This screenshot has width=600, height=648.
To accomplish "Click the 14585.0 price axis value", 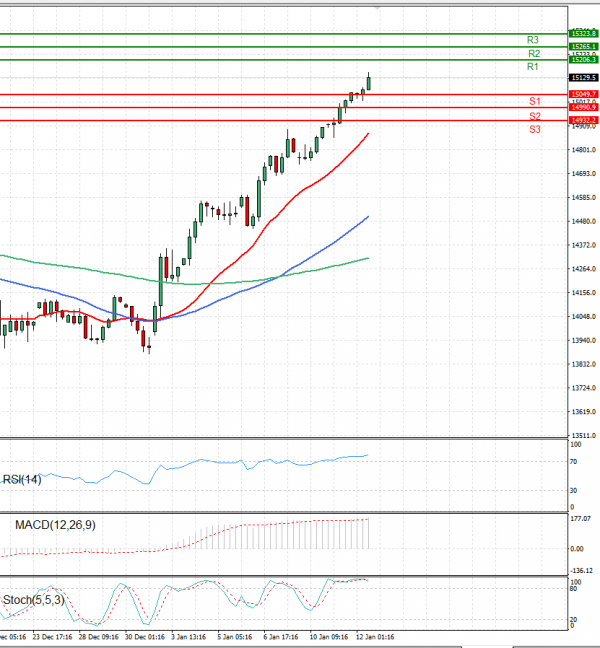I will pyautogui.click(x=584, y=198).
